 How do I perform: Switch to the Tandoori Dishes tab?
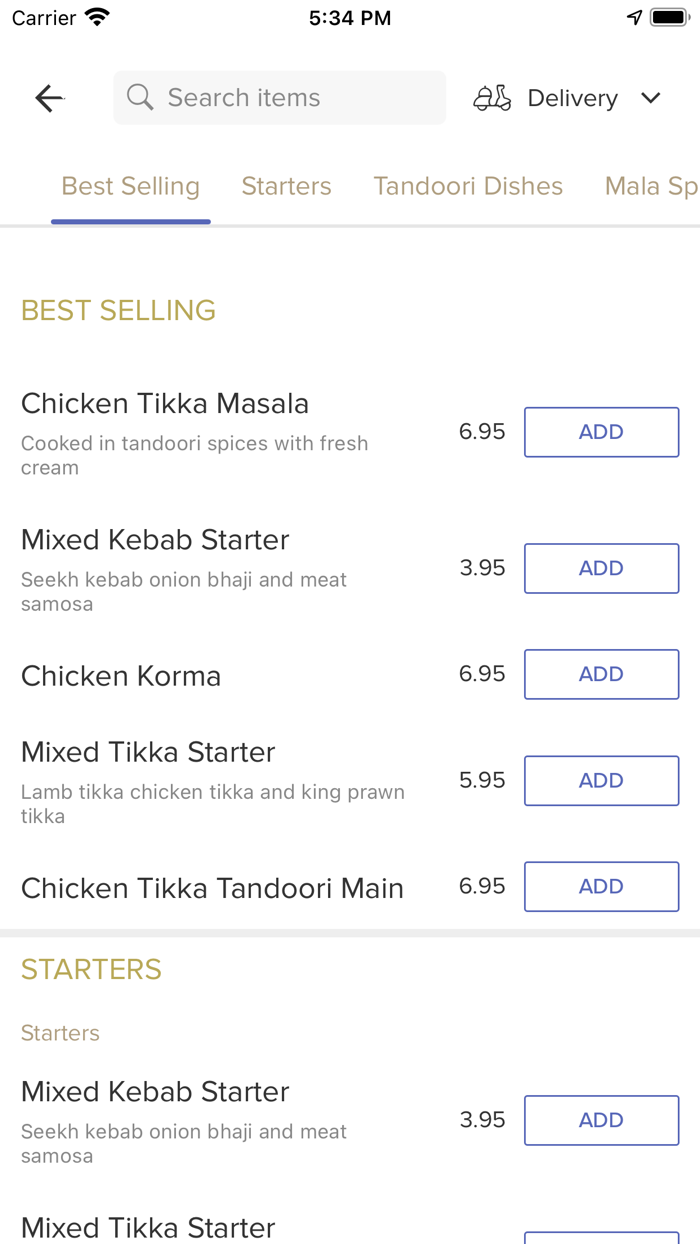[468, 186]
